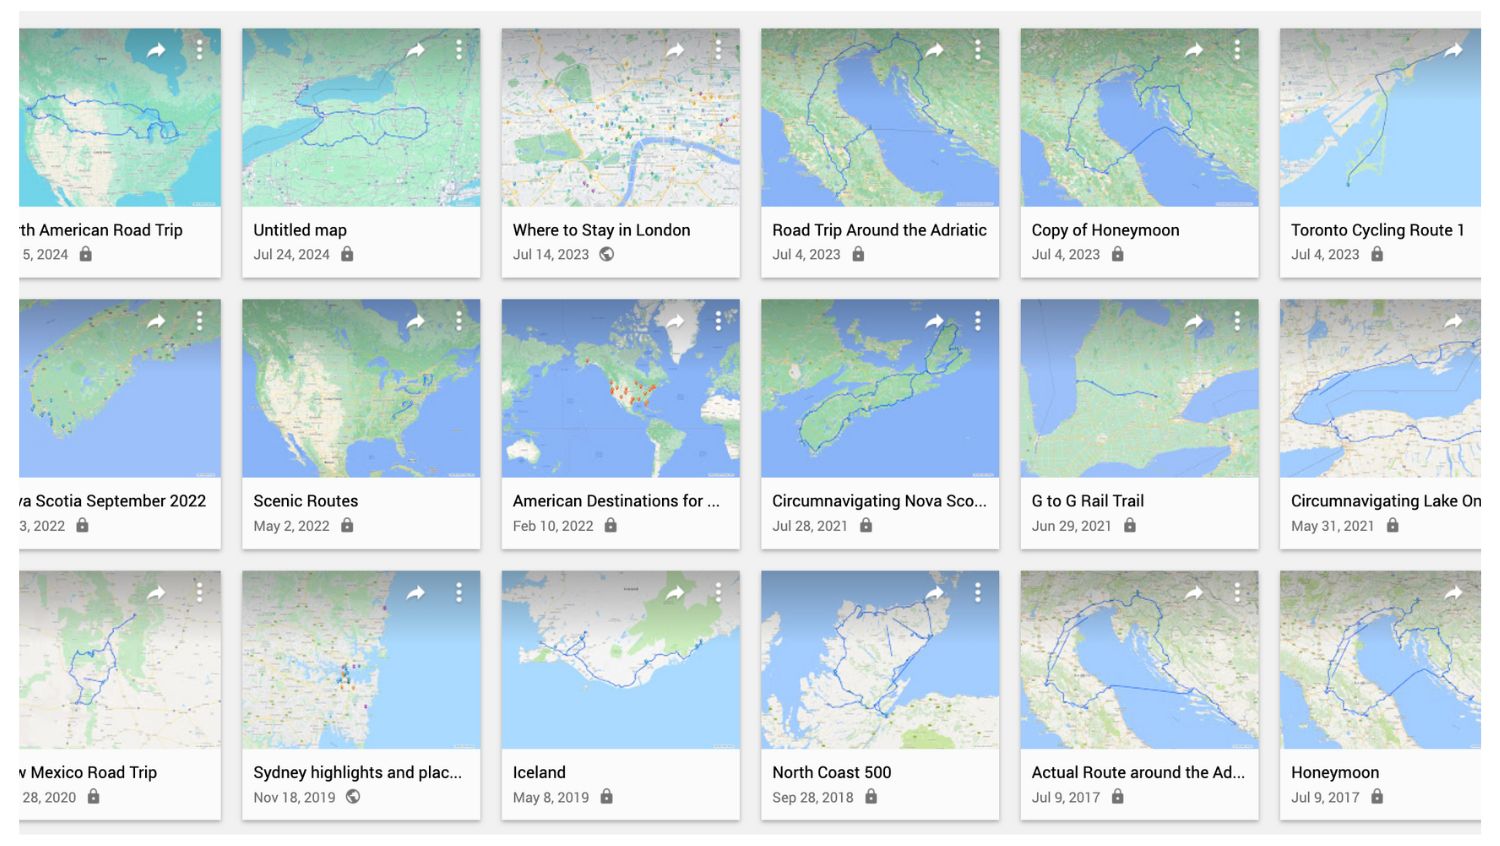Screen dimensions: 1500x846
Task: Click the lock icon beside "May 2, 2022"
Action: pos(348,526)
